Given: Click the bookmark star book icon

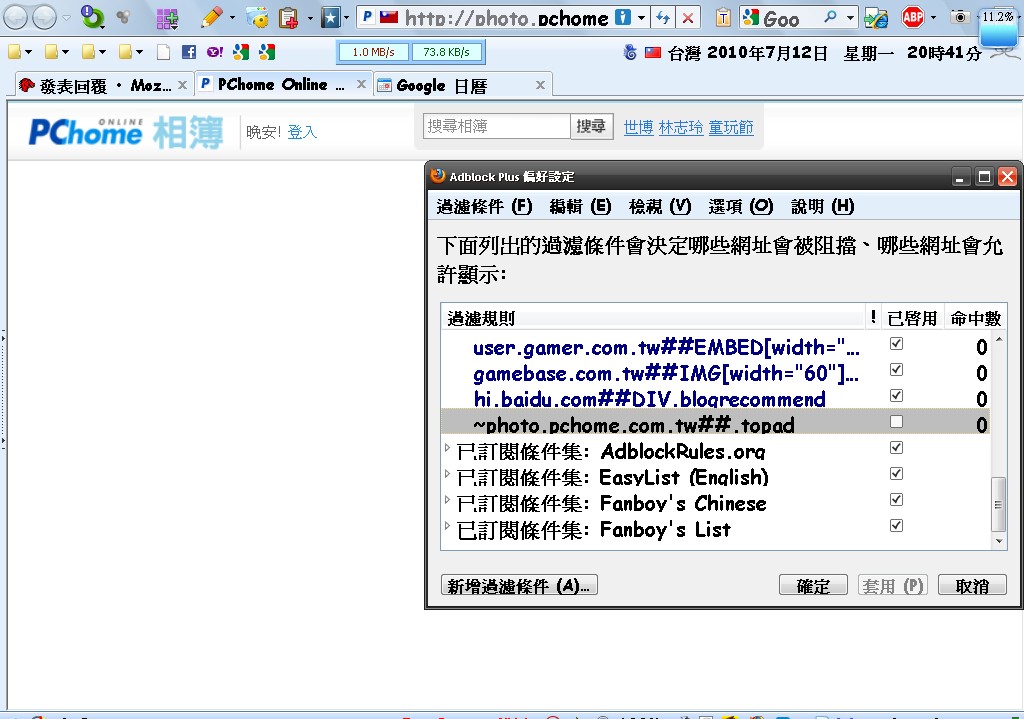Looking at the screenshot, I should (x=330, y=18).
